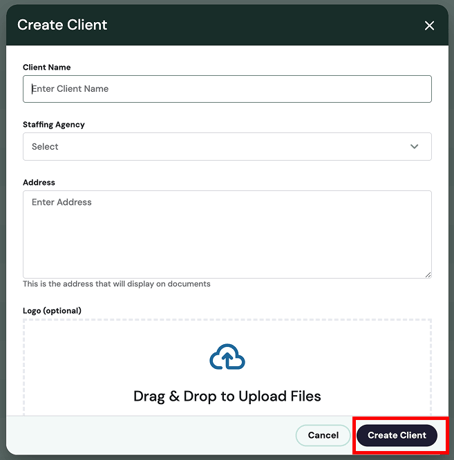This screenshot has height=460, width=454.
Task: Click the address display helper text
Action: click(117, 284)
